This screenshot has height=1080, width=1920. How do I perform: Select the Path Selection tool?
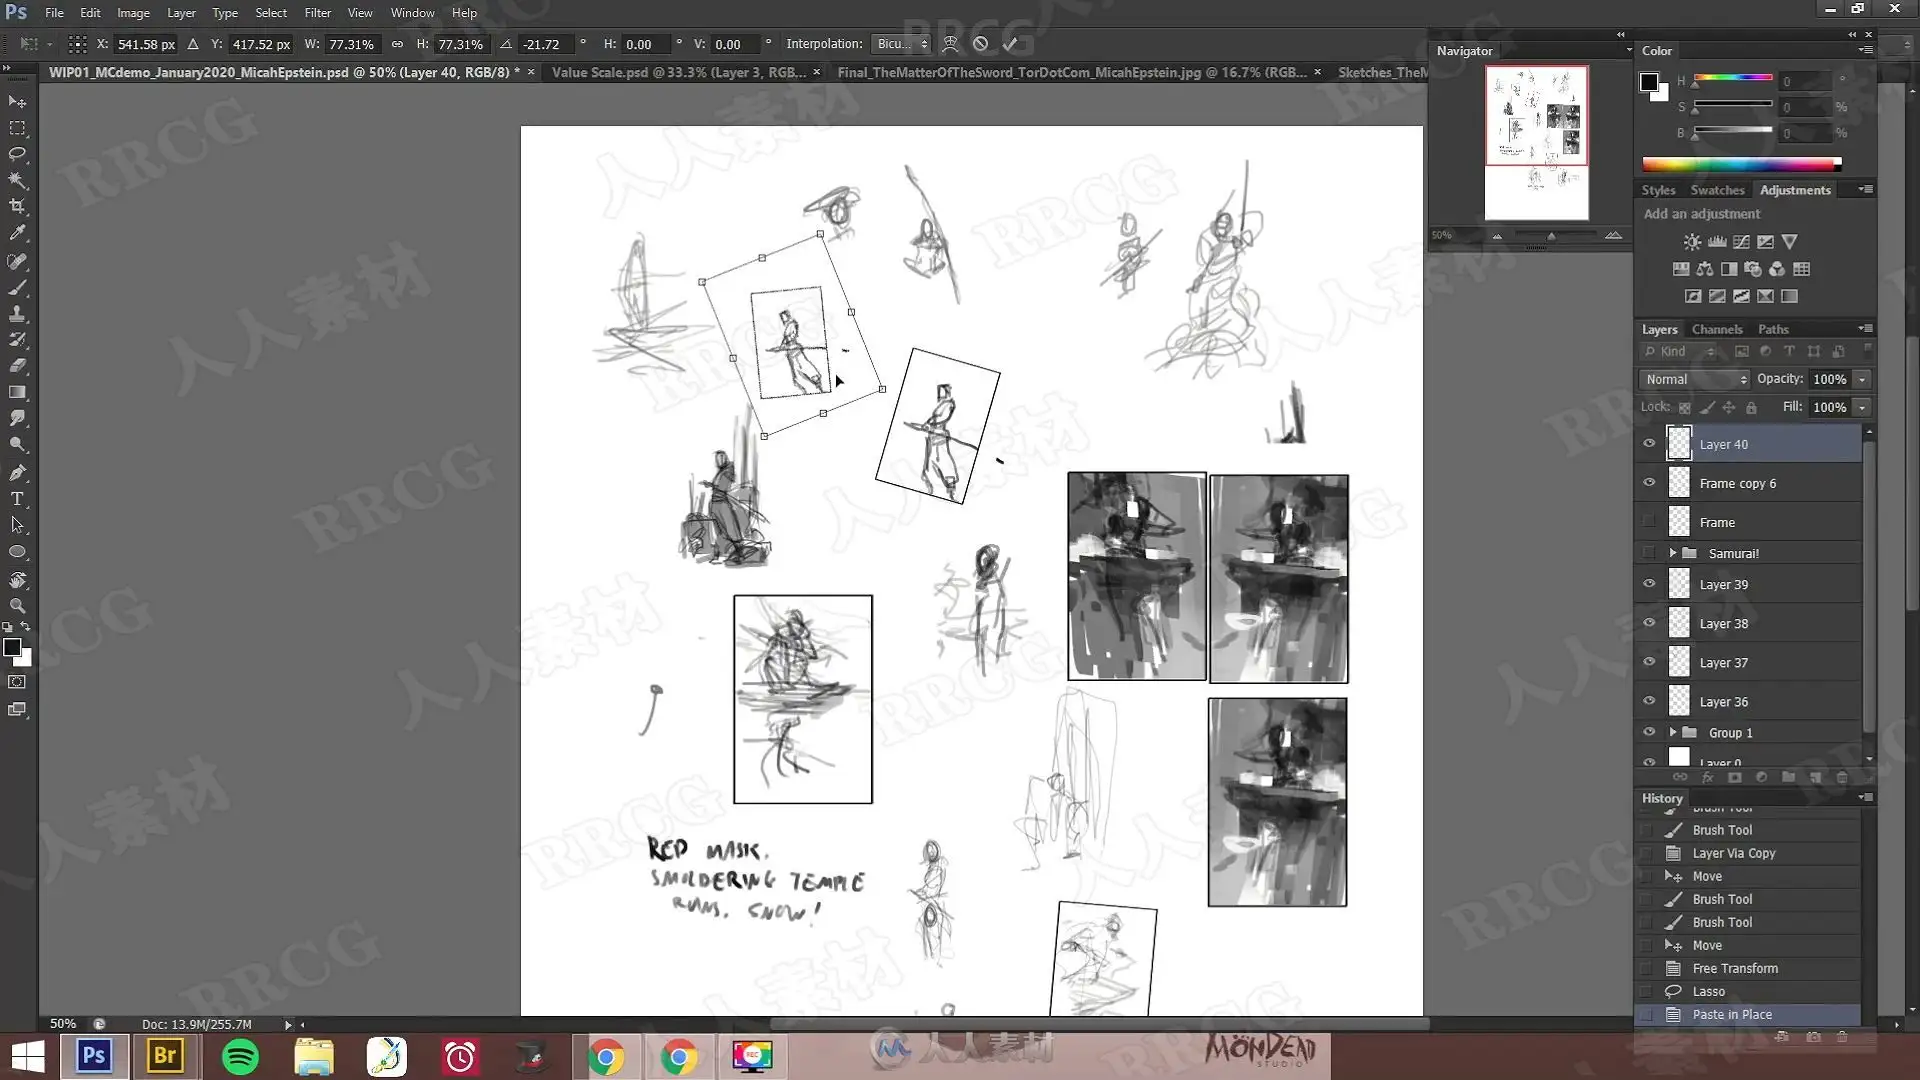click(x=17, y=524)
